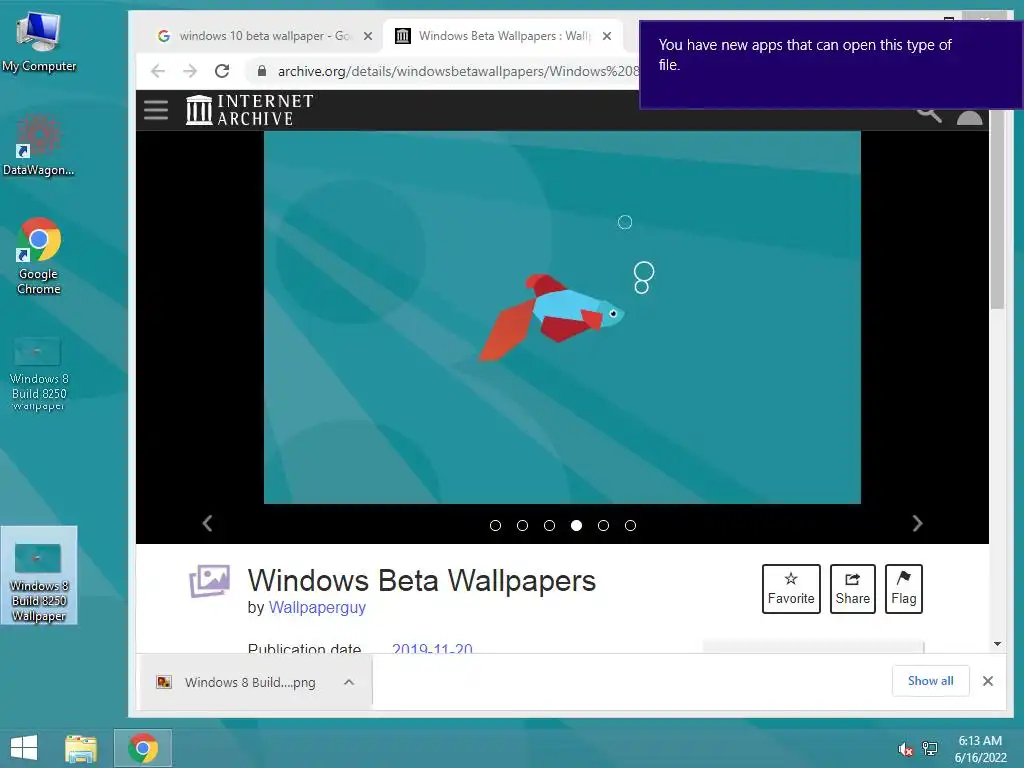
Task: Dismiss the downloads bar
Action: tap(988, 681)
